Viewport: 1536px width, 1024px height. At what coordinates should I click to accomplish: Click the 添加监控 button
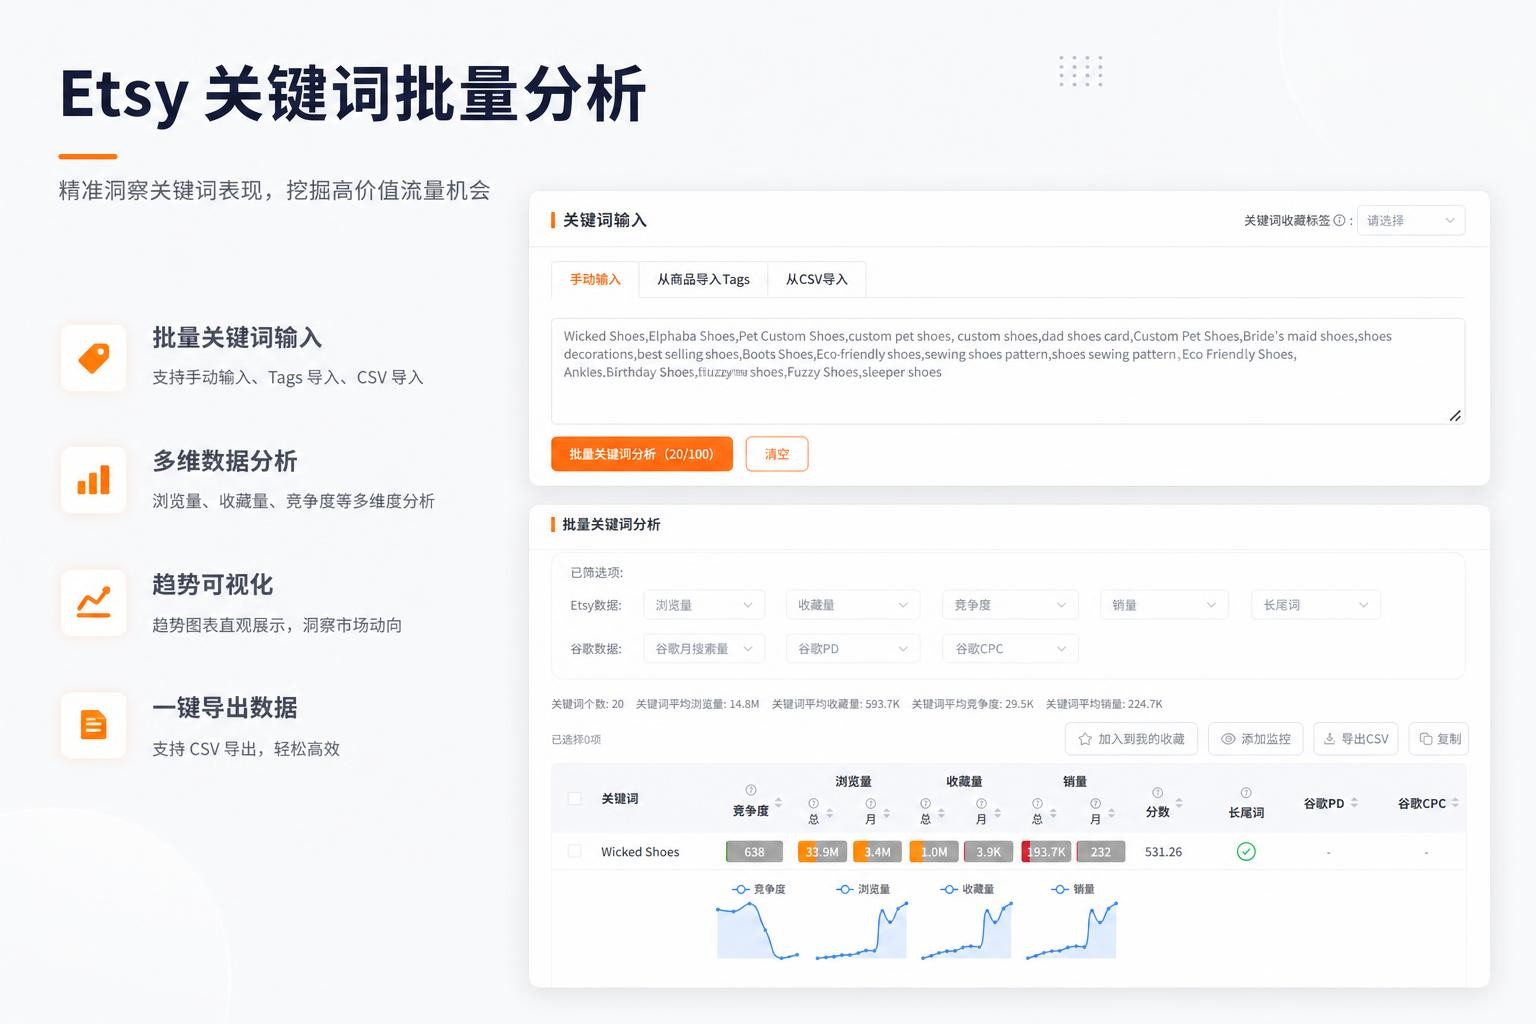pyautogui.click(x=1256, y=739)
